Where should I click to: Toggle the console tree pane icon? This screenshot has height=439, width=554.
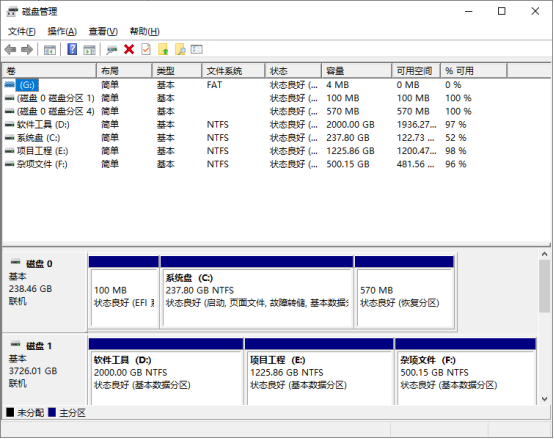click(49, 50)
